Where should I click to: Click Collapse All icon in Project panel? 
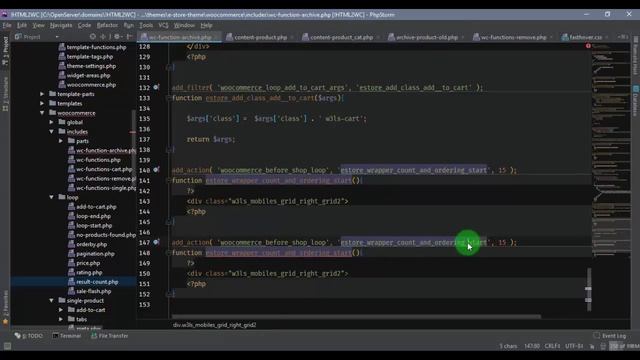coord(103,37)
